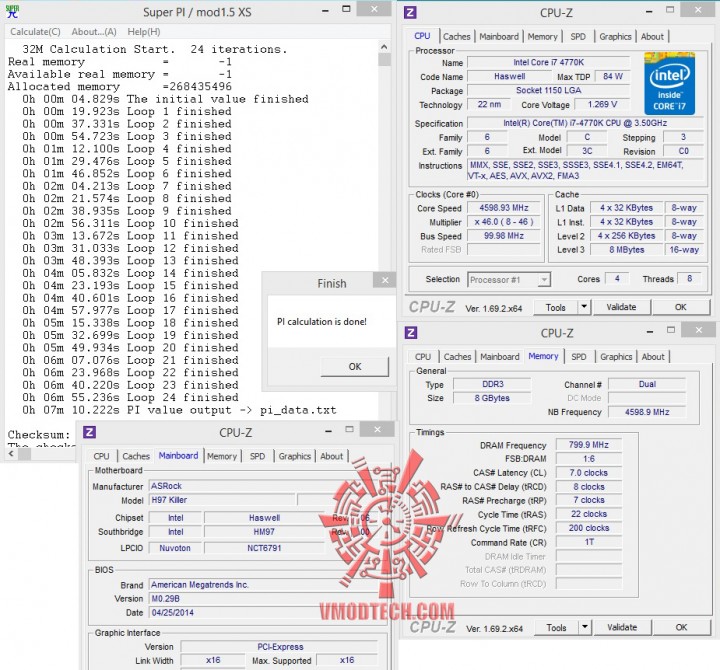Click the CPU-Z logo icon in Memory window
Screen dimensions: 720x670
(x=411, y=332)
